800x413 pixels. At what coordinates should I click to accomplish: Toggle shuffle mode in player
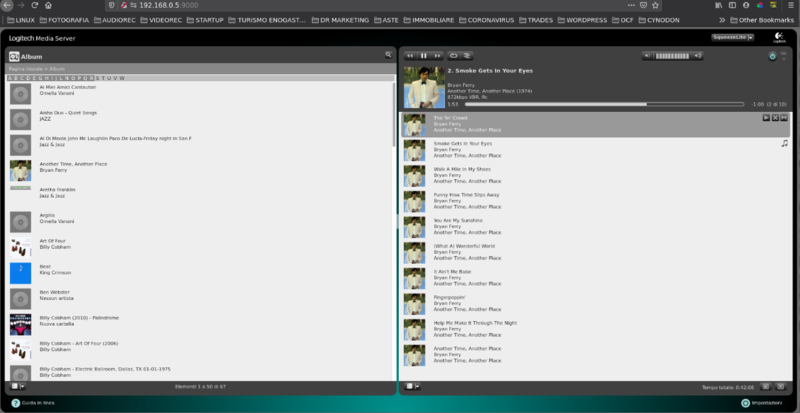[468, 56]
